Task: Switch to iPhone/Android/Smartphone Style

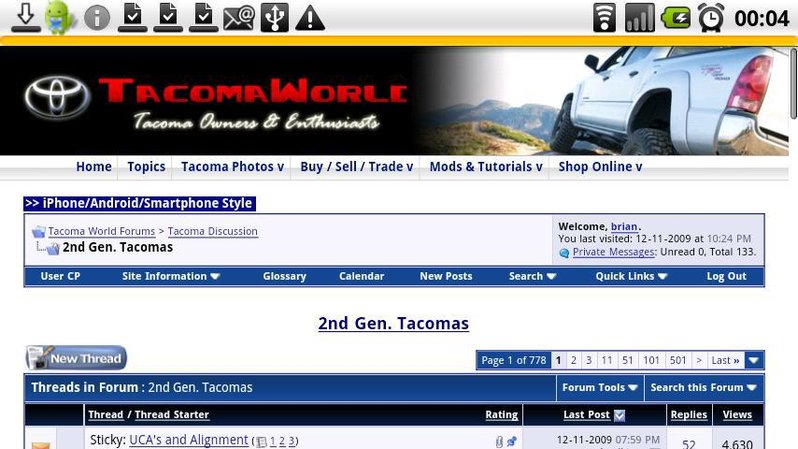Action: (139, 203)
